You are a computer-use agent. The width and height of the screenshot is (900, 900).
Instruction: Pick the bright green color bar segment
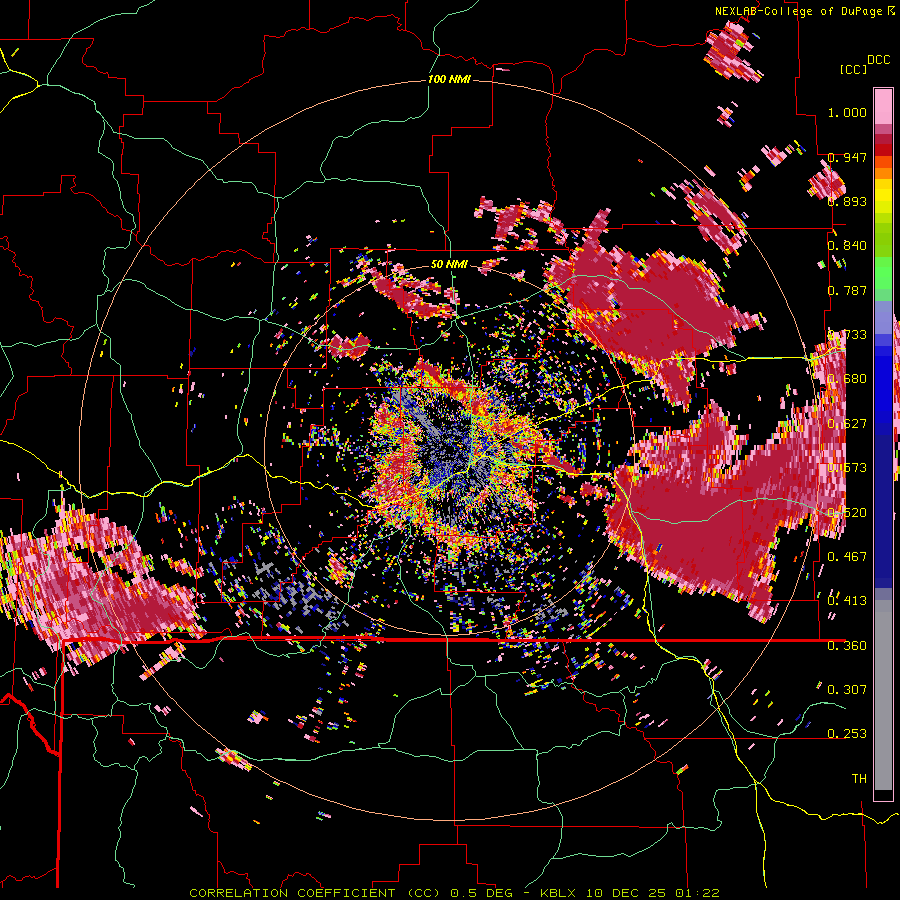point(883,273)
